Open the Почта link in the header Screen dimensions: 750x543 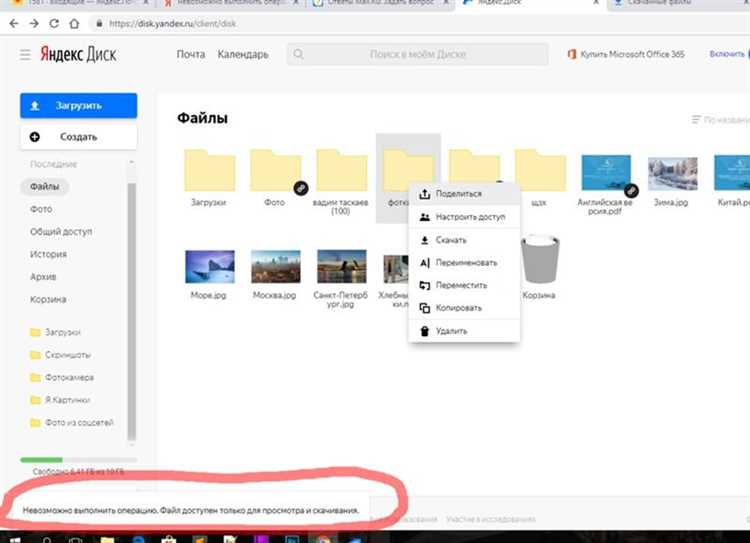point(190,54)
